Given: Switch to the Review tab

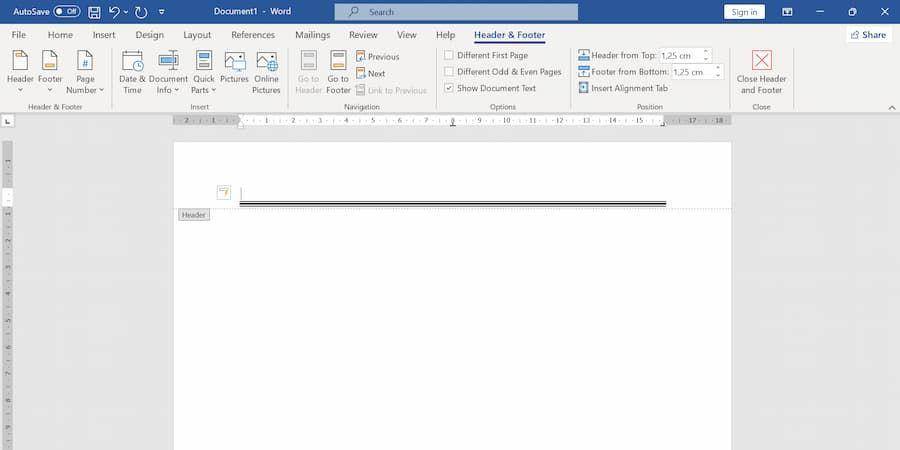Looking at the screenshot, I should pos(363,35).
